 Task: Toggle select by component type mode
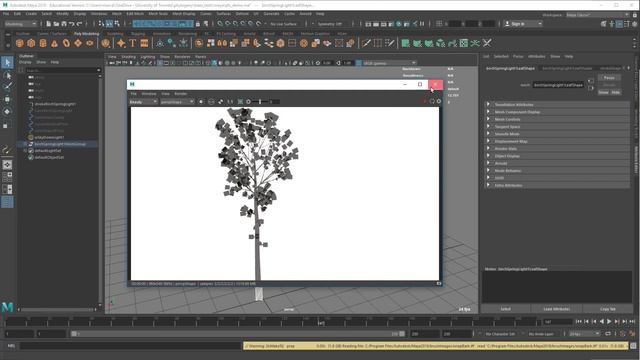117,24
